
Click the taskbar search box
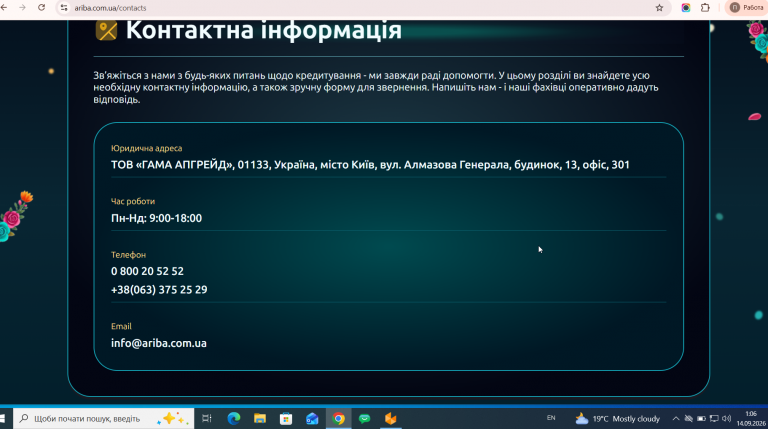(x=103, y=419)
